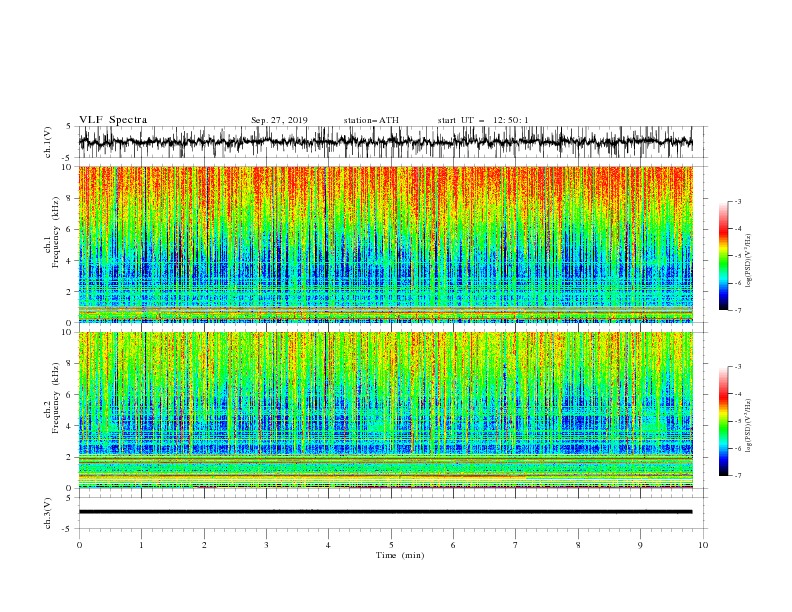The height and width of the screenshot is (612, 792).
Task: Click the ch.2 frequency tick label "6"
Action: (70, 395)
